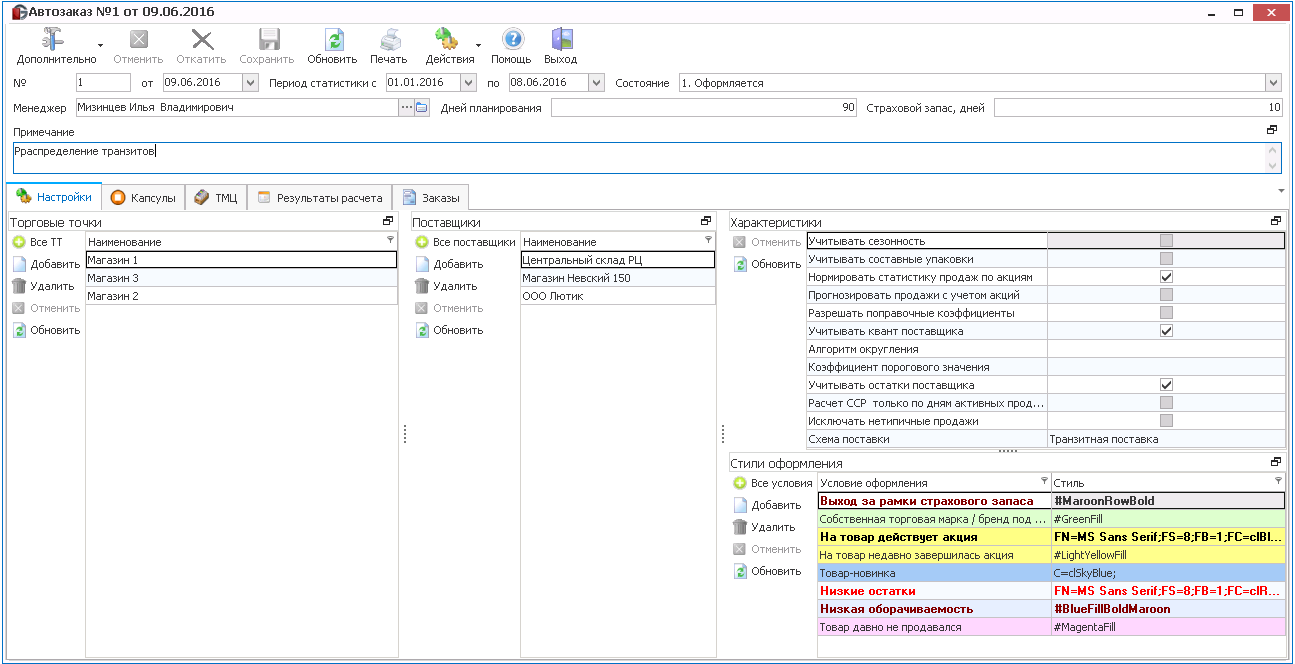Expand the Состояние dropdown
The image size is (1295, 664).
[x=1273, y=82]
